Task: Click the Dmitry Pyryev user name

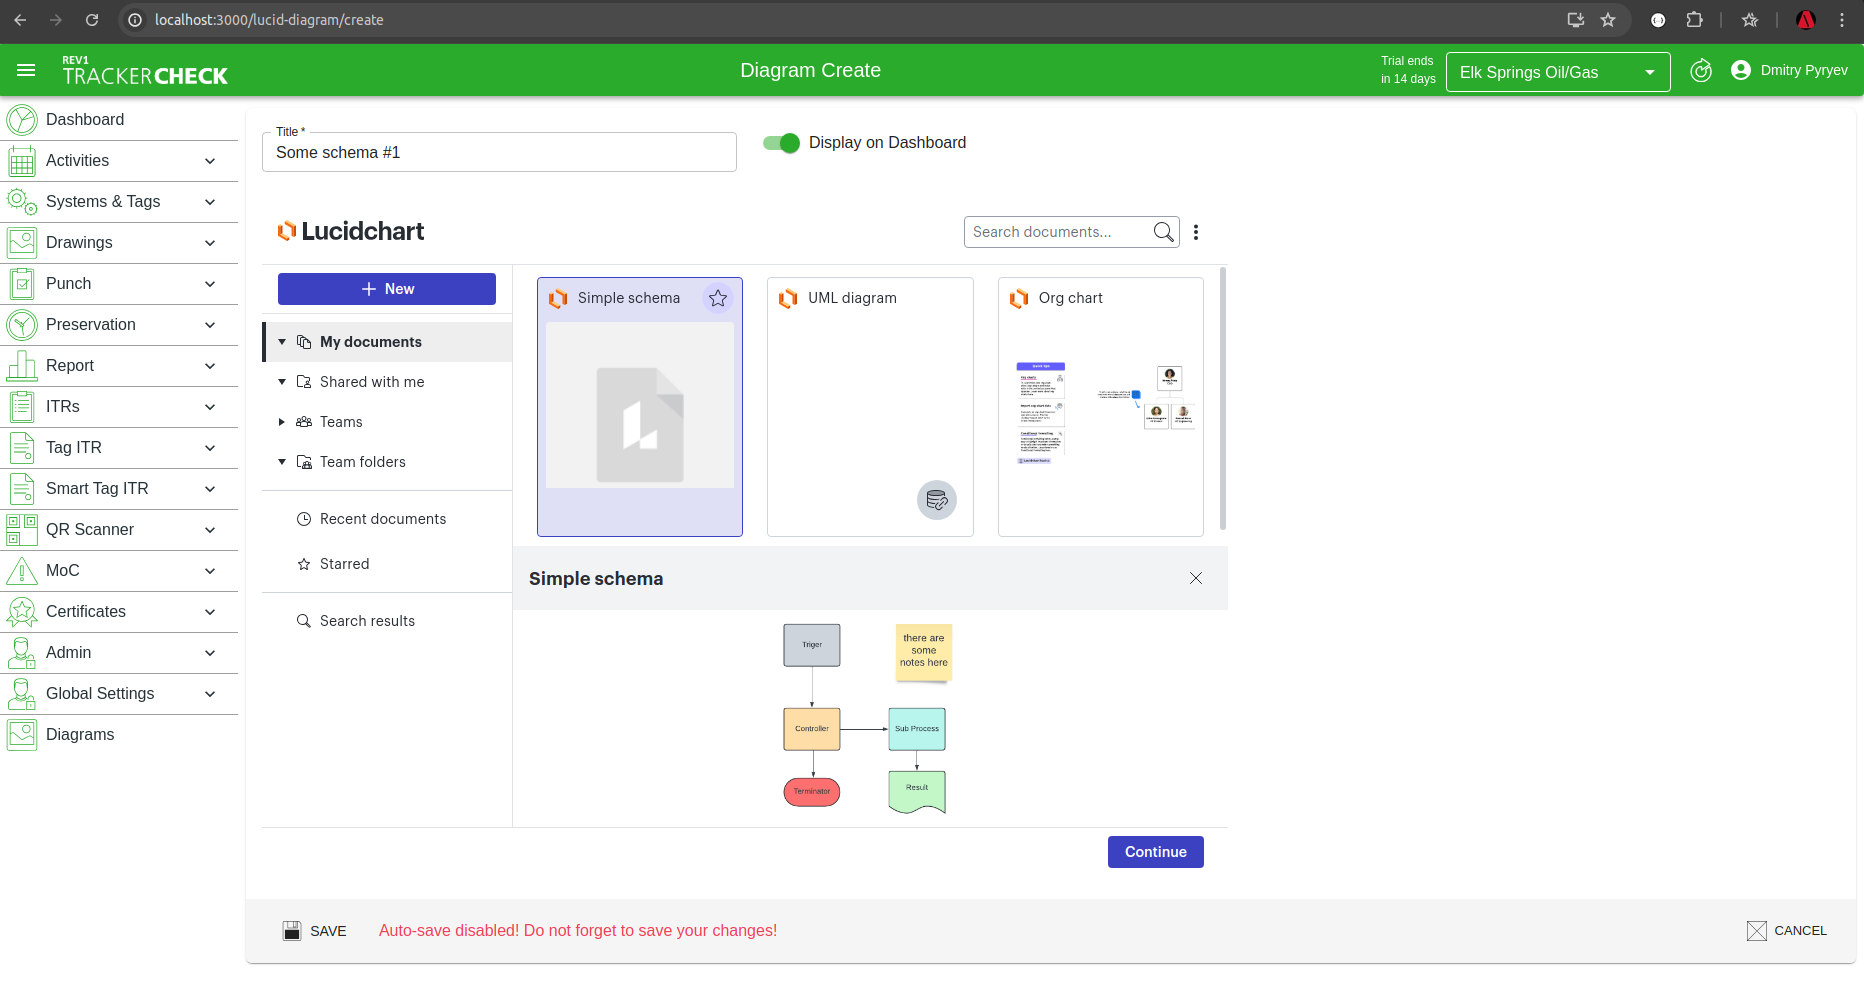Action: click(1804, 70)
